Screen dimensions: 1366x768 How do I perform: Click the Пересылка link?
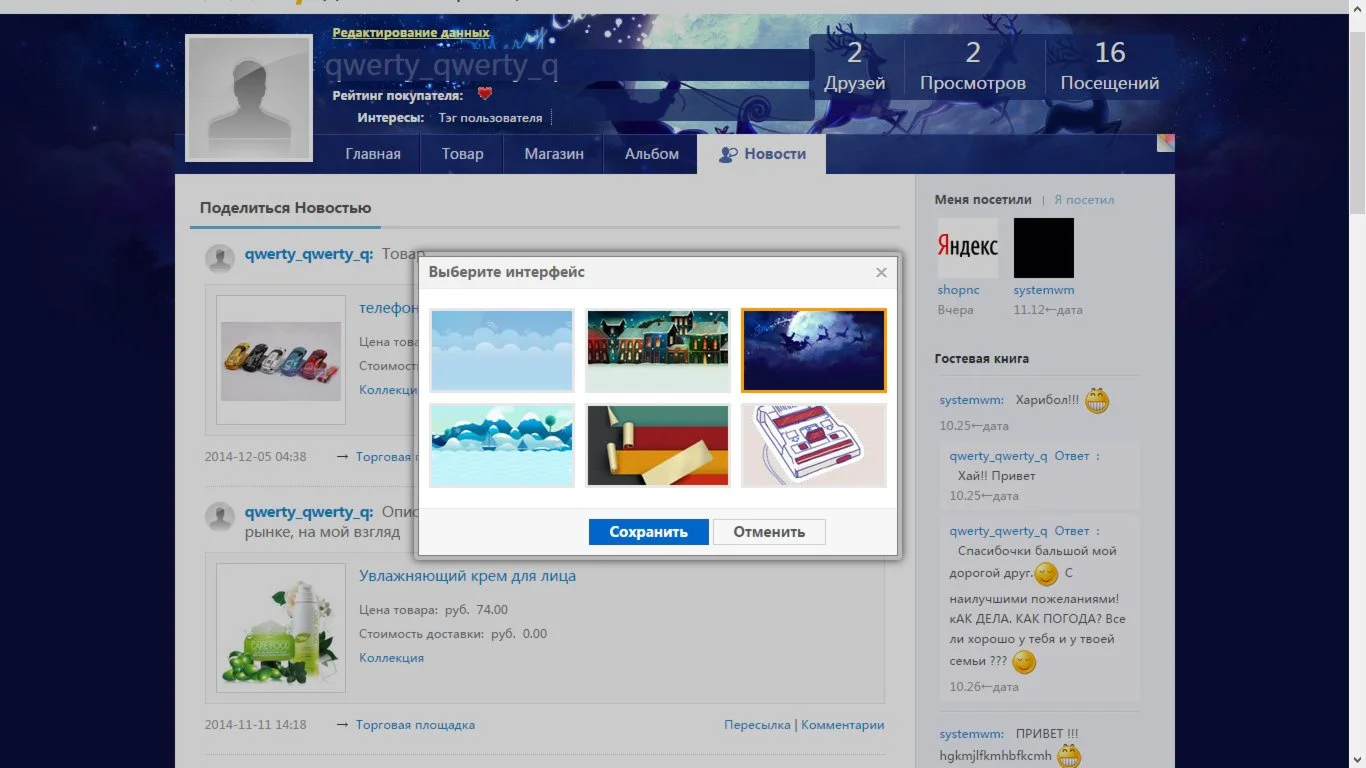tap(757, 725)
